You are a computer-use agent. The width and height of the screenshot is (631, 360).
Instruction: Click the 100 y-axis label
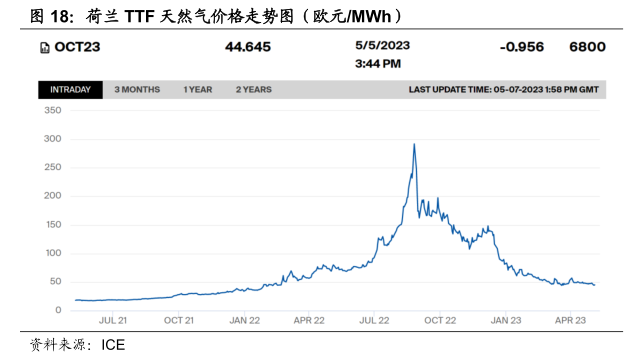(54, 253)
